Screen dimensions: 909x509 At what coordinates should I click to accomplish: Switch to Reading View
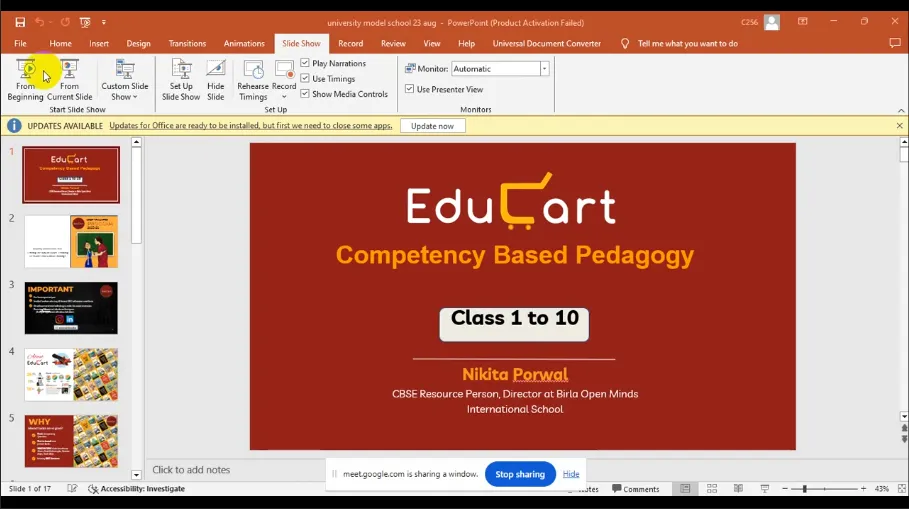pos(738,489)
